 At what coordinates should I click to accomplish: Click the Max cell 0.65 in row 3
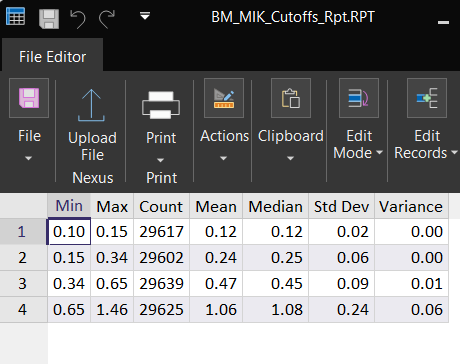(112, 284)
